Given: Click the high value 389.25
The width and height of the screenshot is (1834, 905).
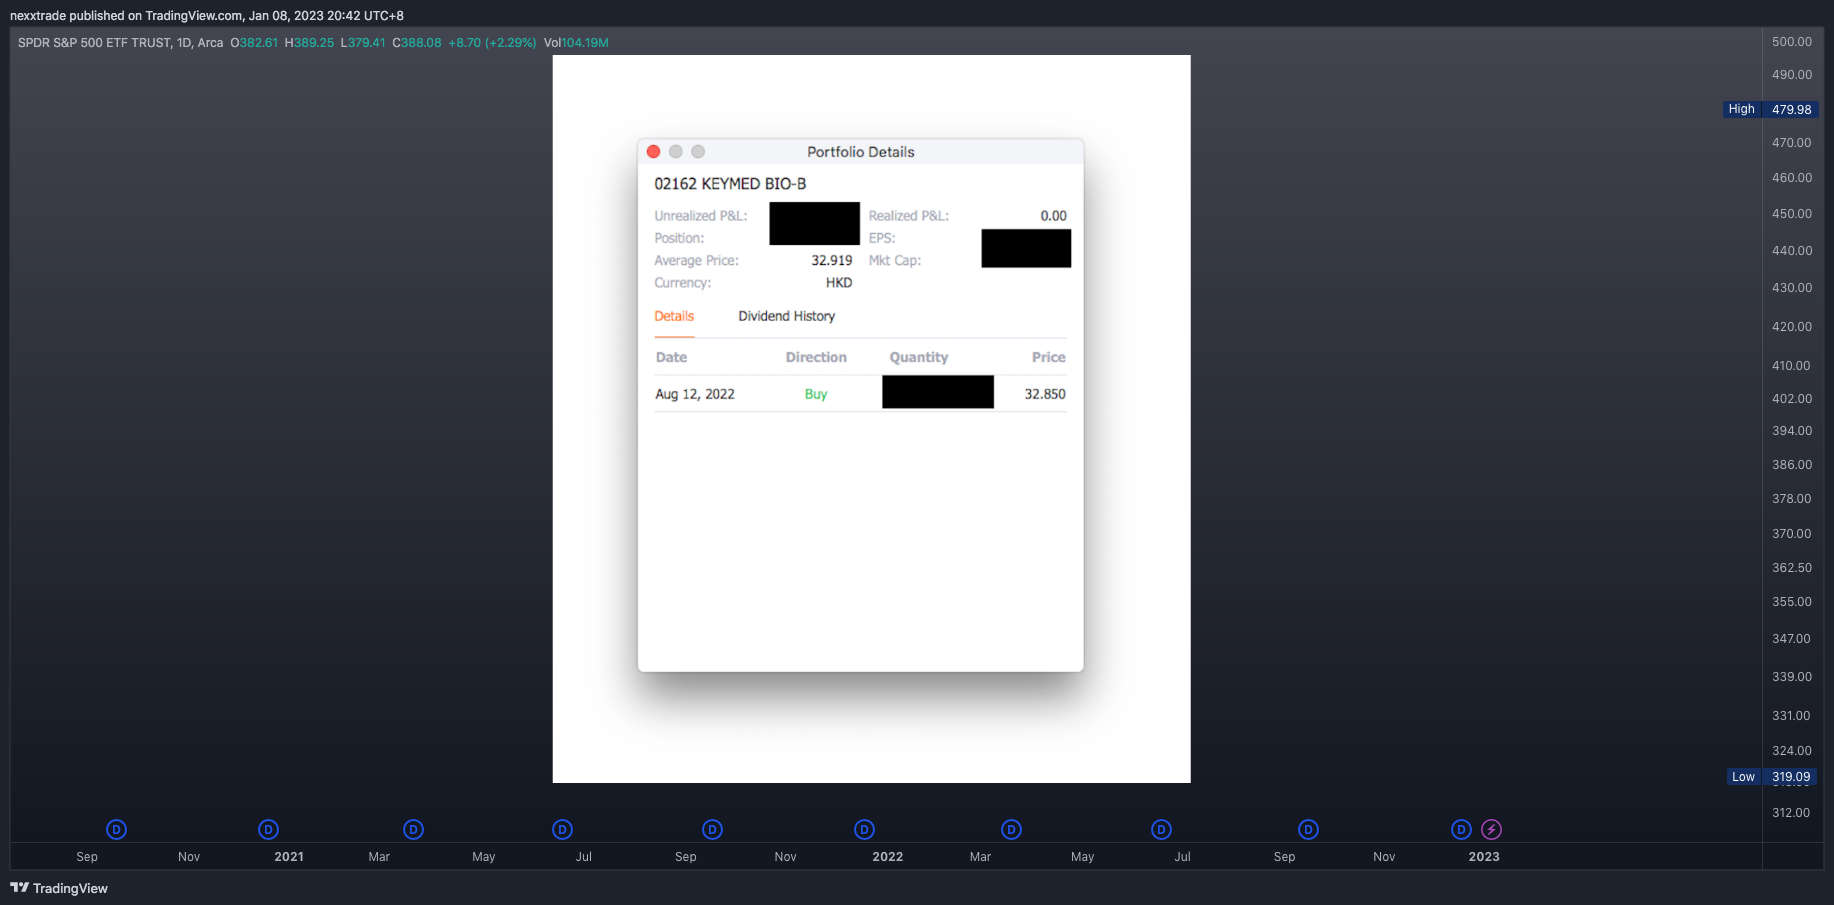Looking at the screenshot, I should (314, 43).
